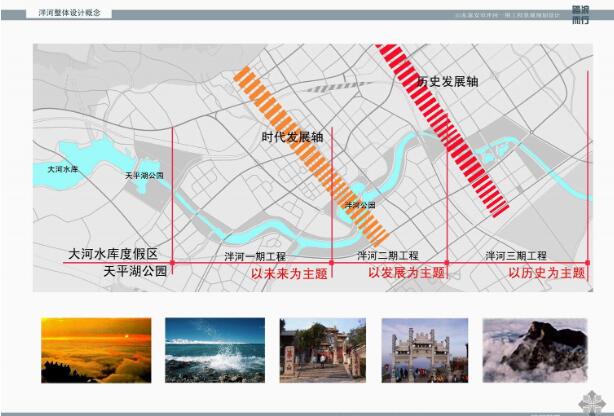Click the large 天平湖公园 text below the timeline
The width and height of the screenshot is (614, 416).
[x=135, y=271]
